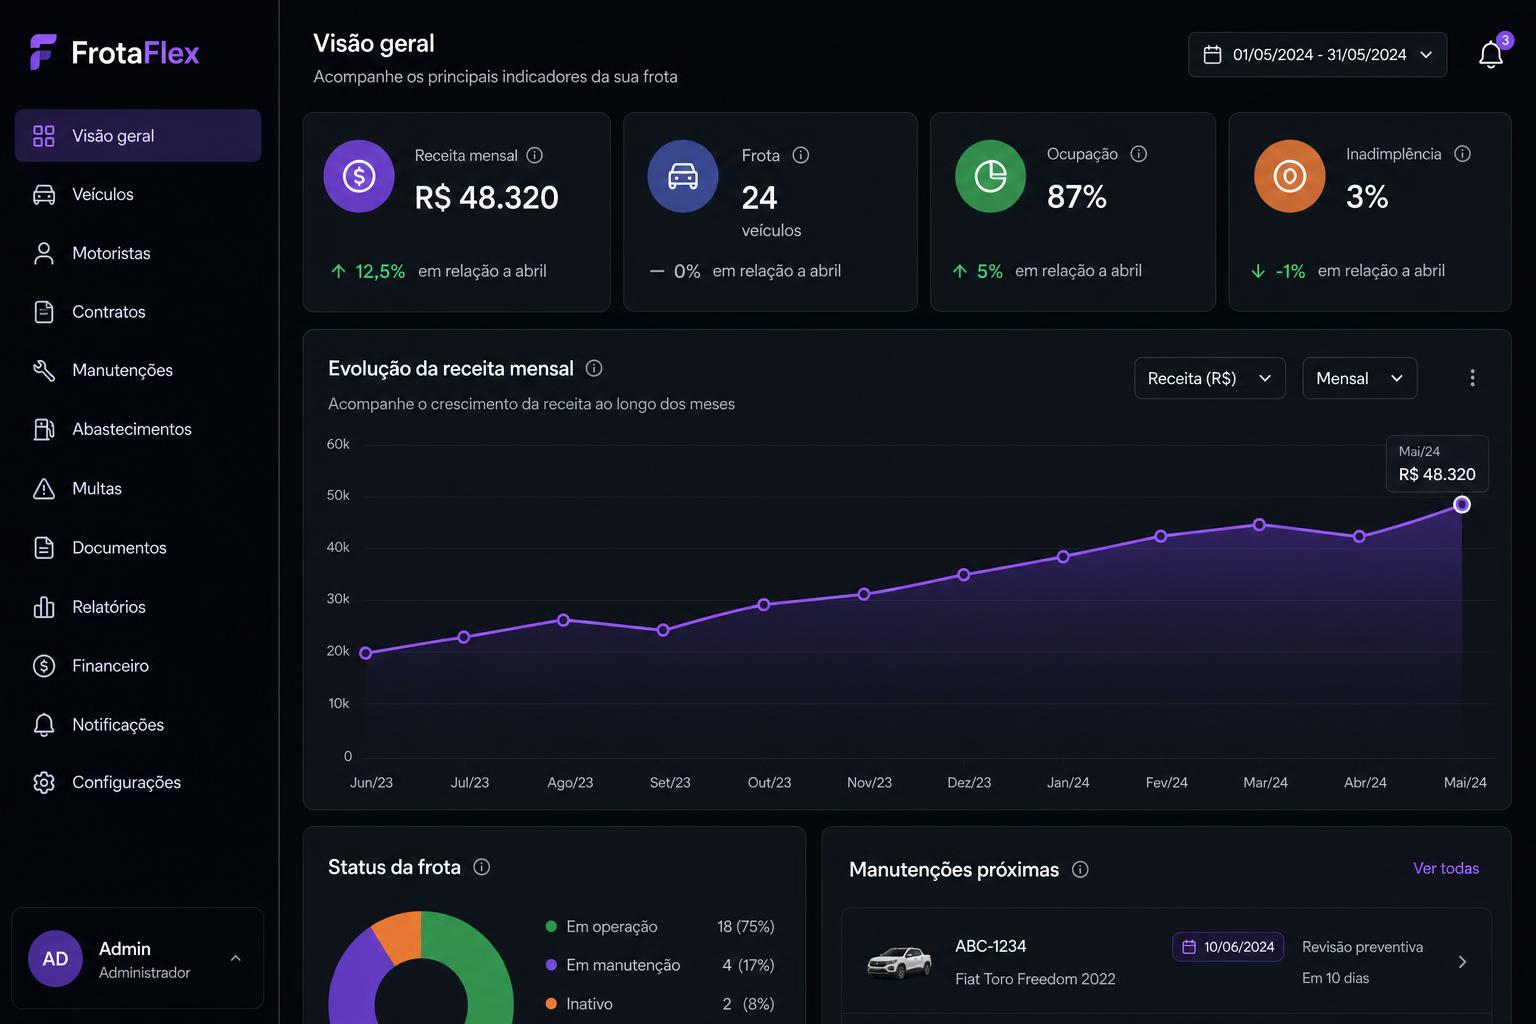Screen dimensions: 1536x1024
Task: Select the Em operação green legend dot
Action: pos(551,926)
